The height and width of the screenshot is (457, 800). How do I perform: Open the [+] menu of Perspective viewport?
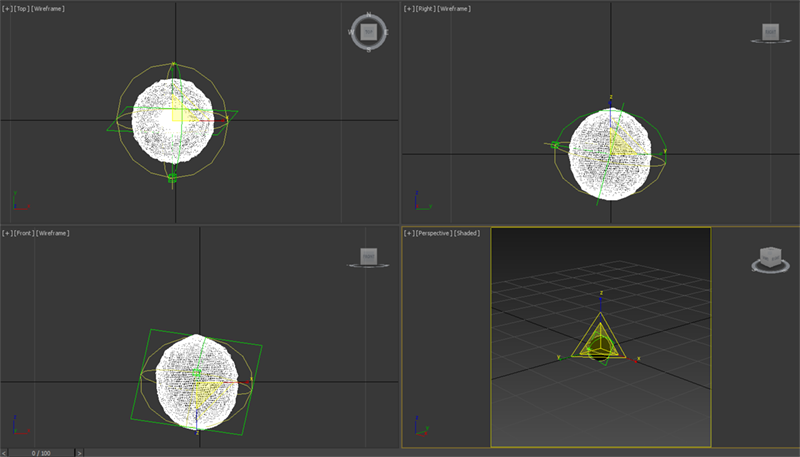coord(408,233)
